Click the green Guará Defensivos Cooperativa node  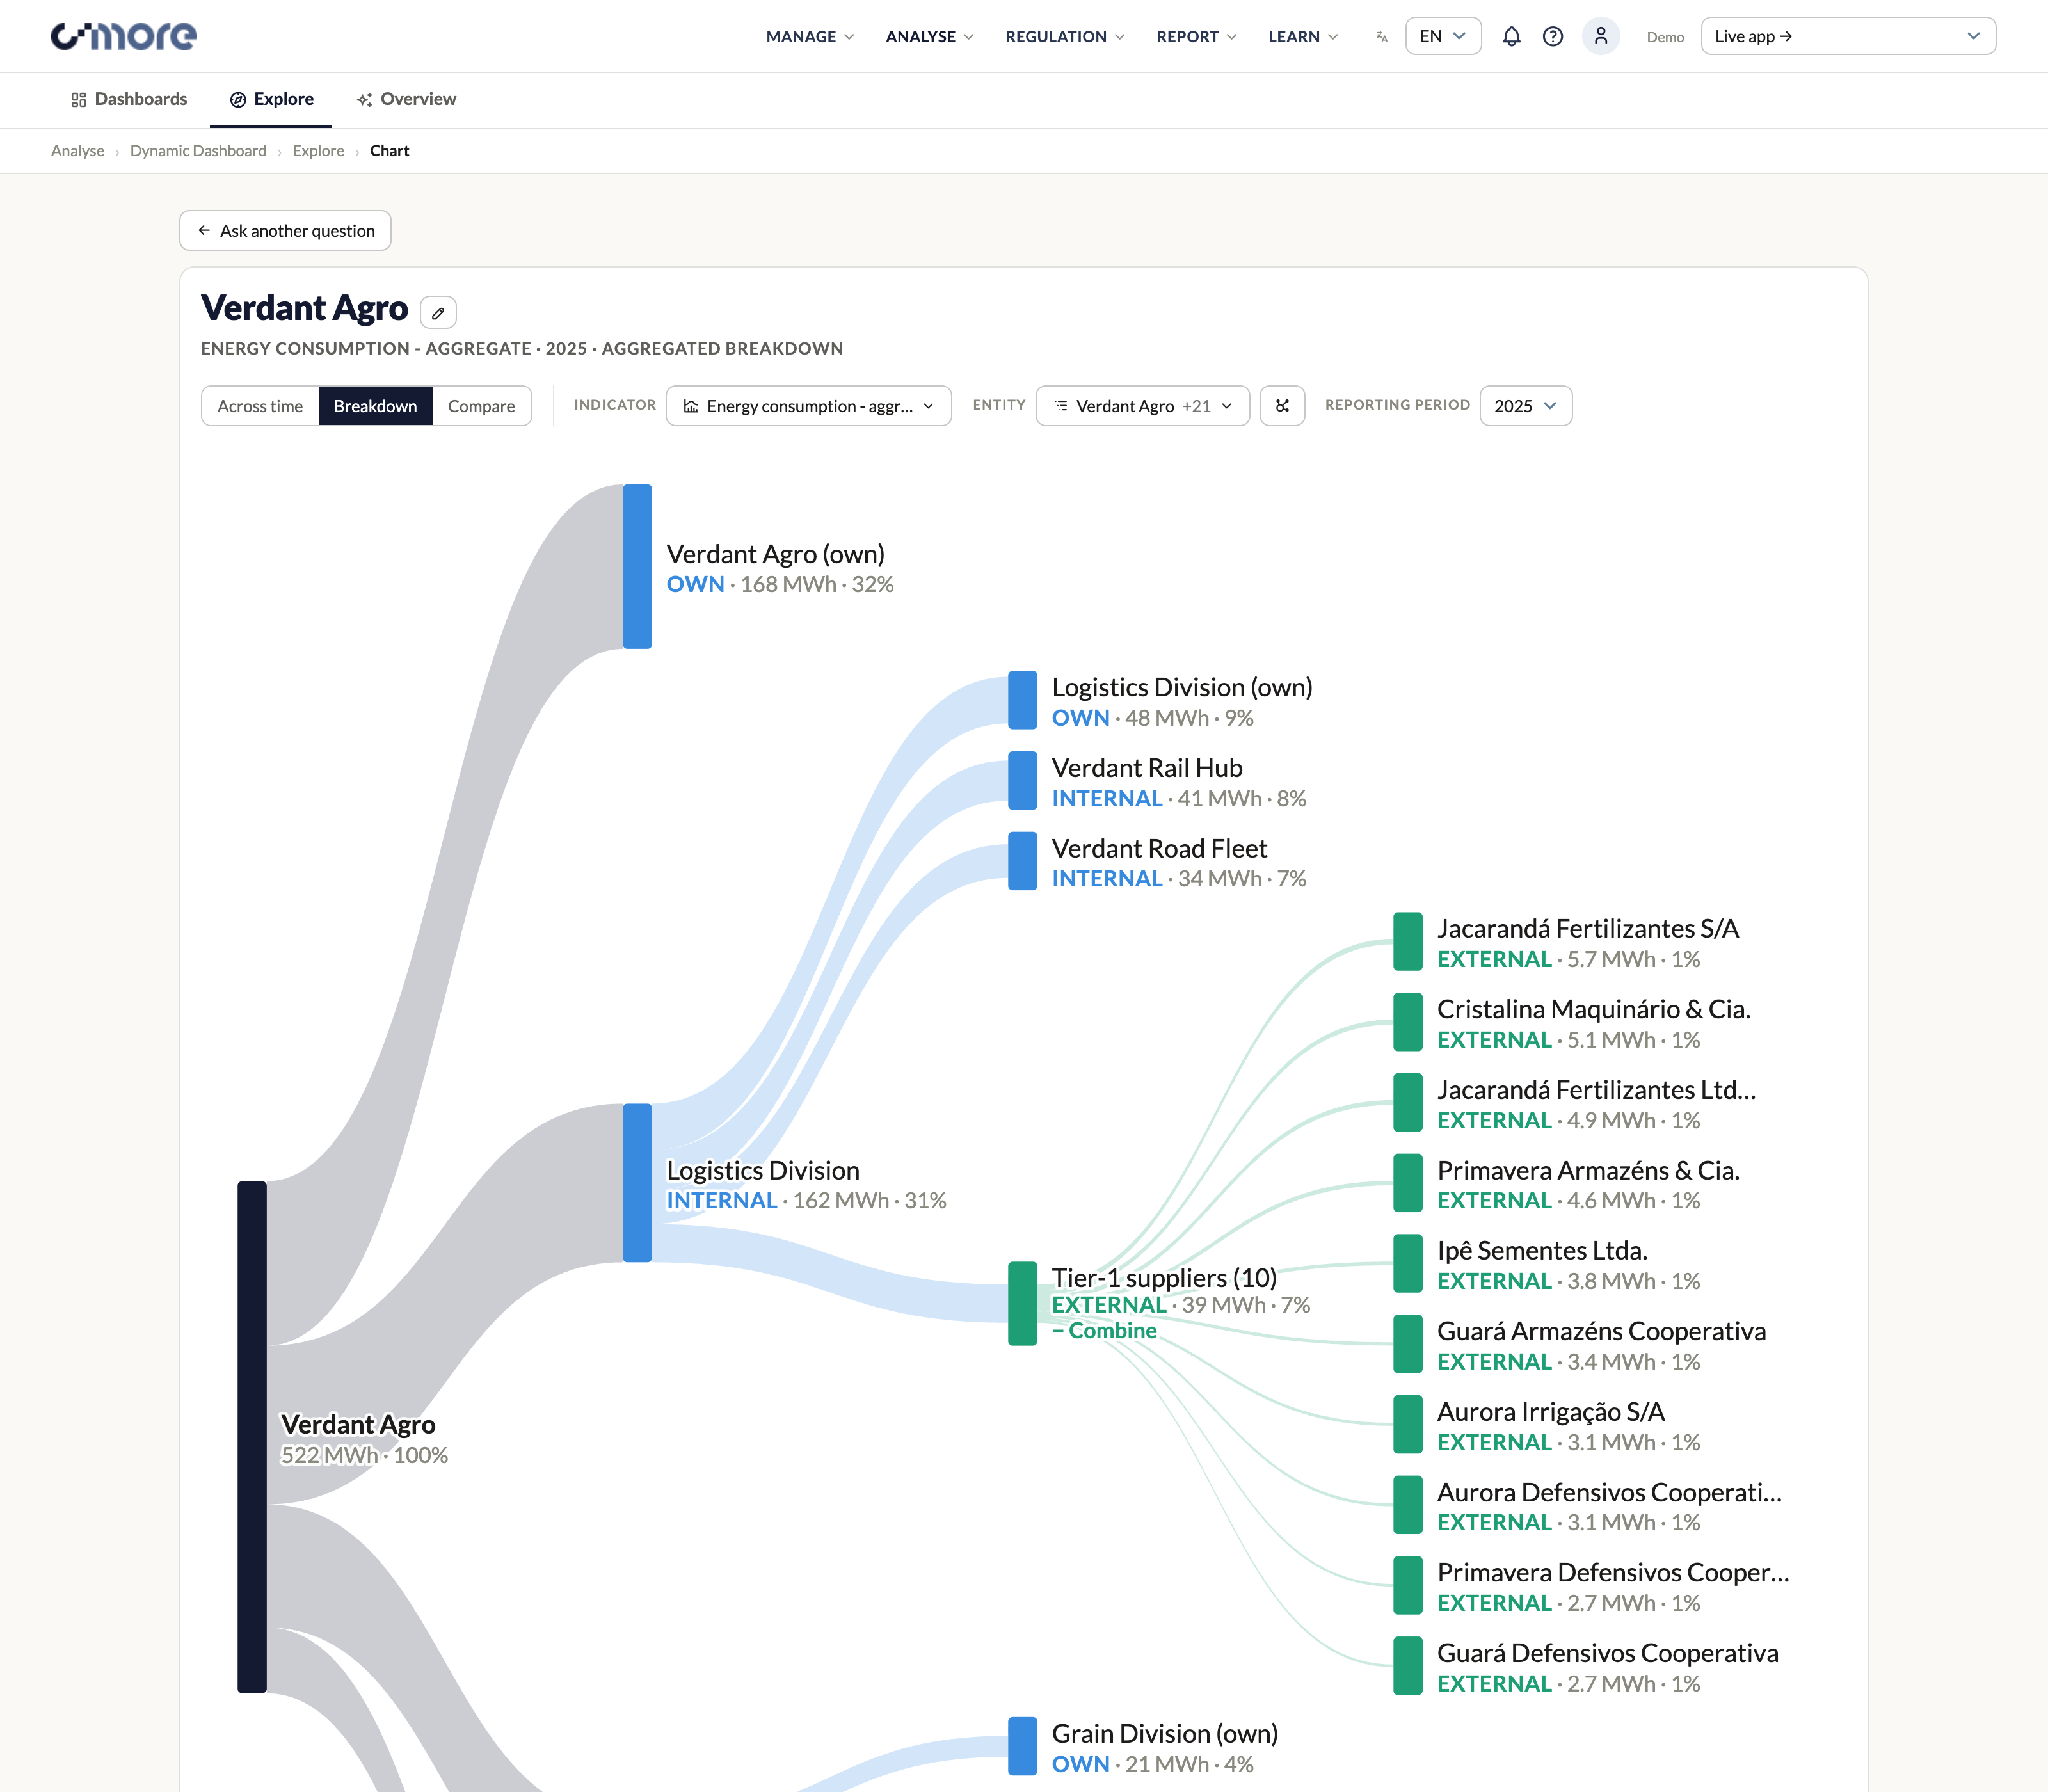(1408, 1666)
